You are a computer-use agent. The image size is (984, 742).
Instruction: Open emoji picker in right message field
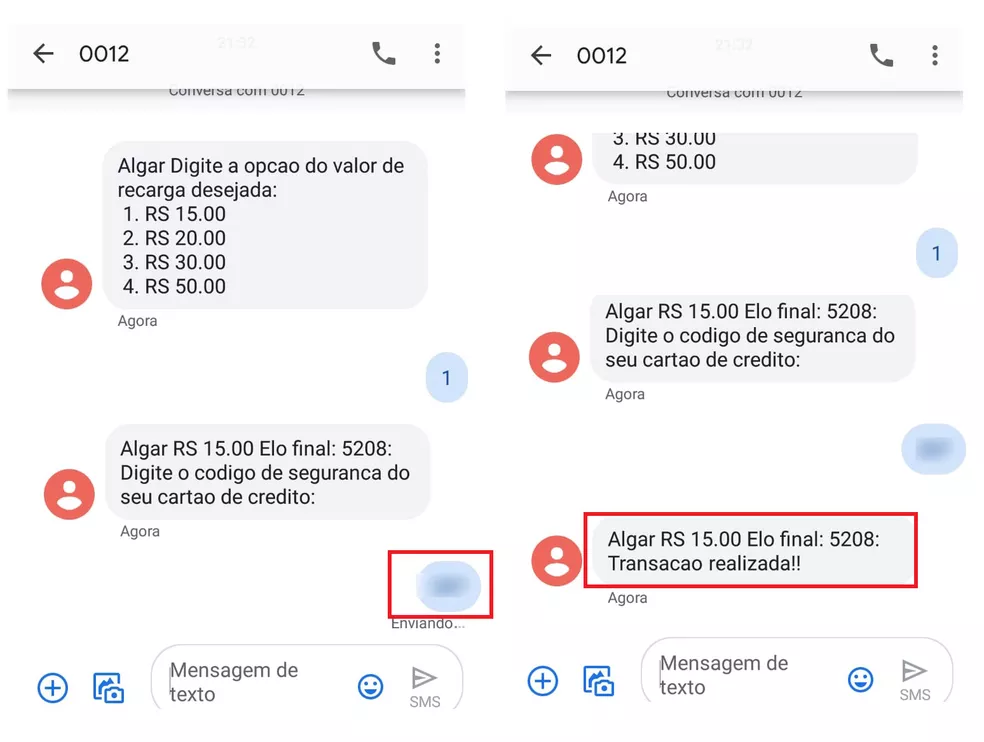[860, 679]
